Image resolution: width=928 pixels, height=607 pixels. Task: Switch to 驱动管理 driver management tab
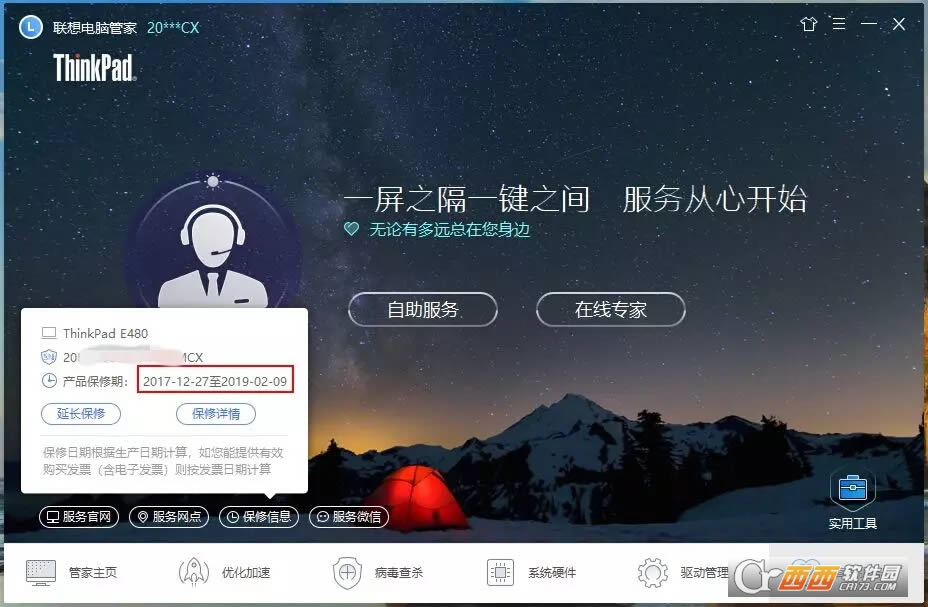pyautogui.click(x=683, y=572)
